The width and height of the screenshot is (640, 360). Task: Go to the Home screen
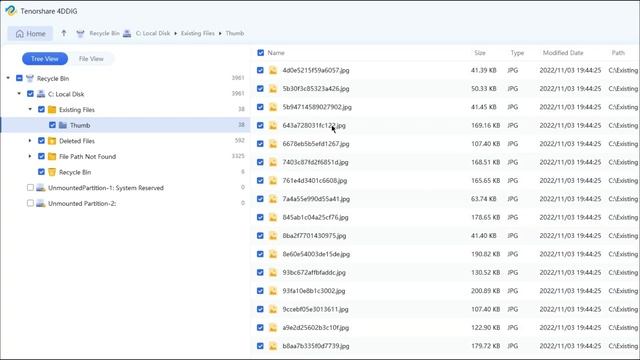(x=30, y=33)
